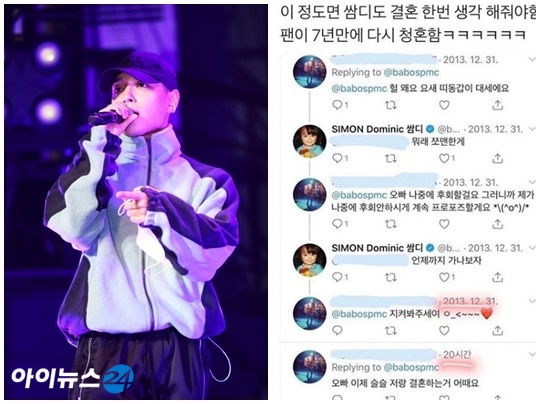Open the 2013. 12. 31. timestamp on 지켜봐주세여 tweet

[x=470, y=301]
